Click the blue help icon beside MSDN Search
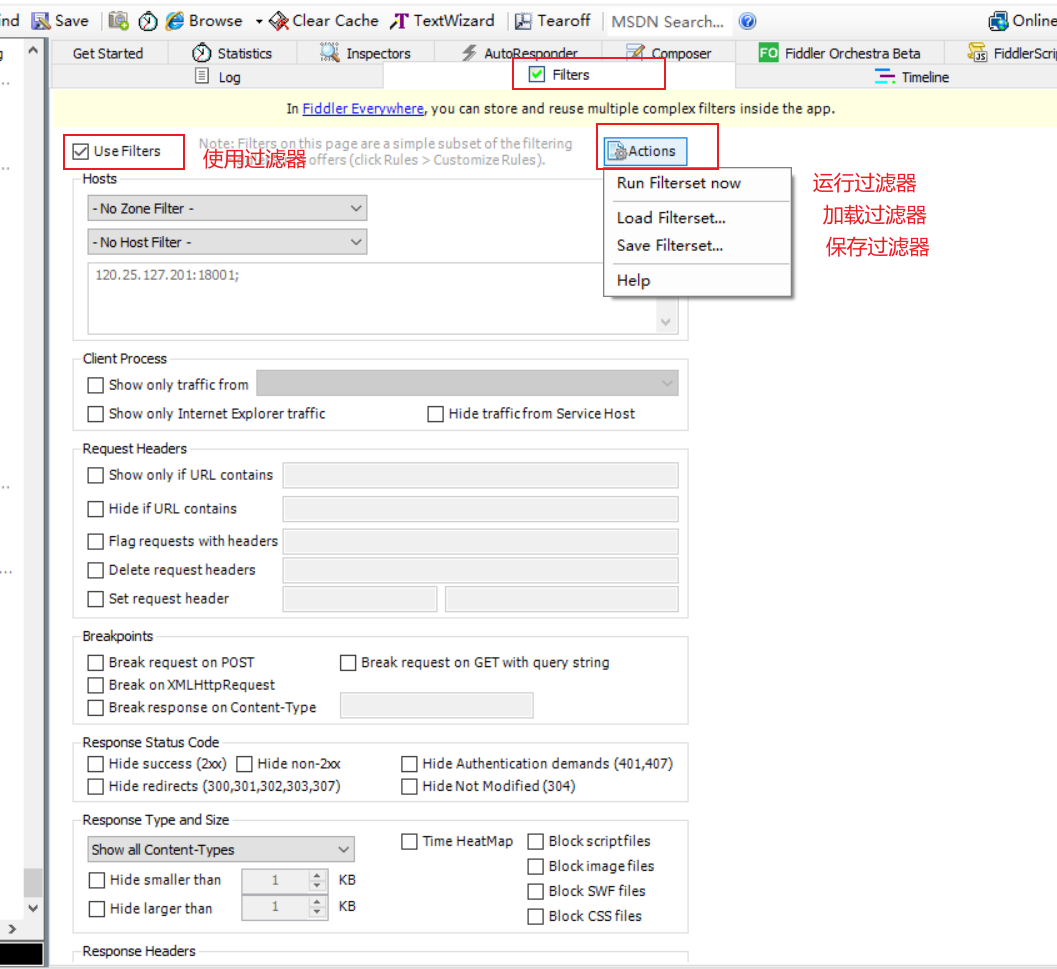The image size is (1057, 969). coord(747,21)
